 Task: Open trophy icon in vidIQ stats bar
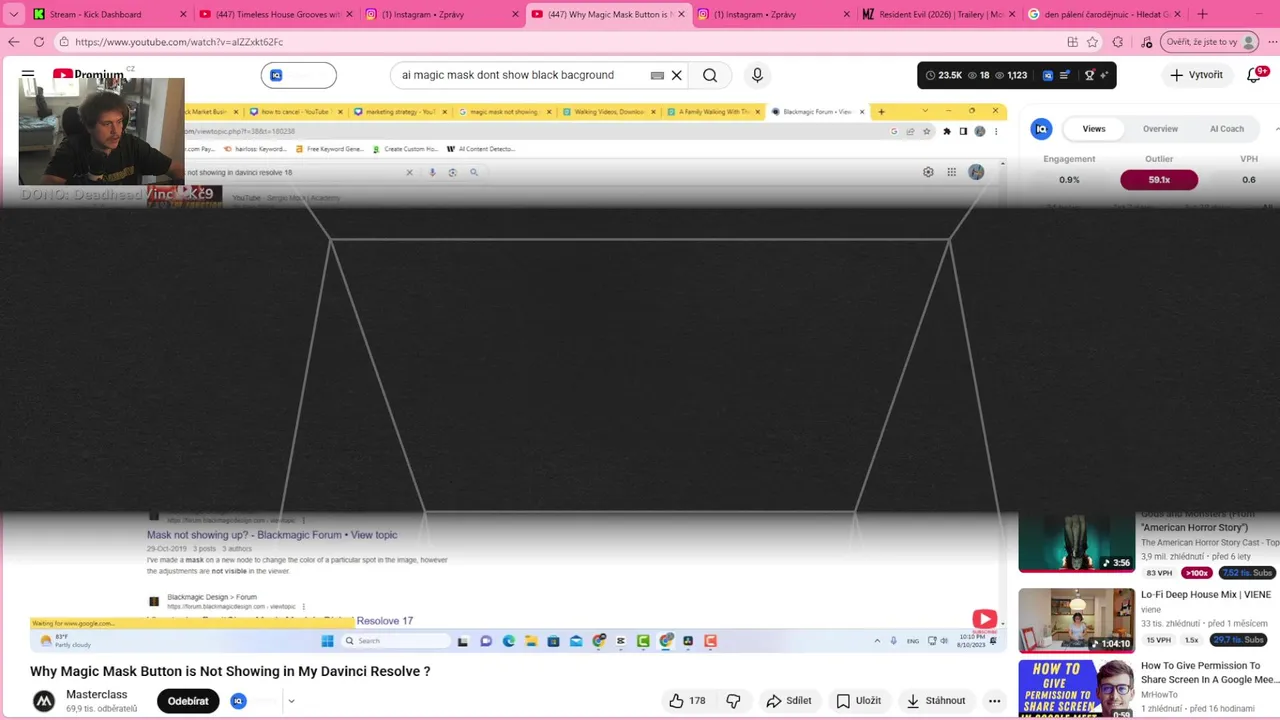point(1089,75)
